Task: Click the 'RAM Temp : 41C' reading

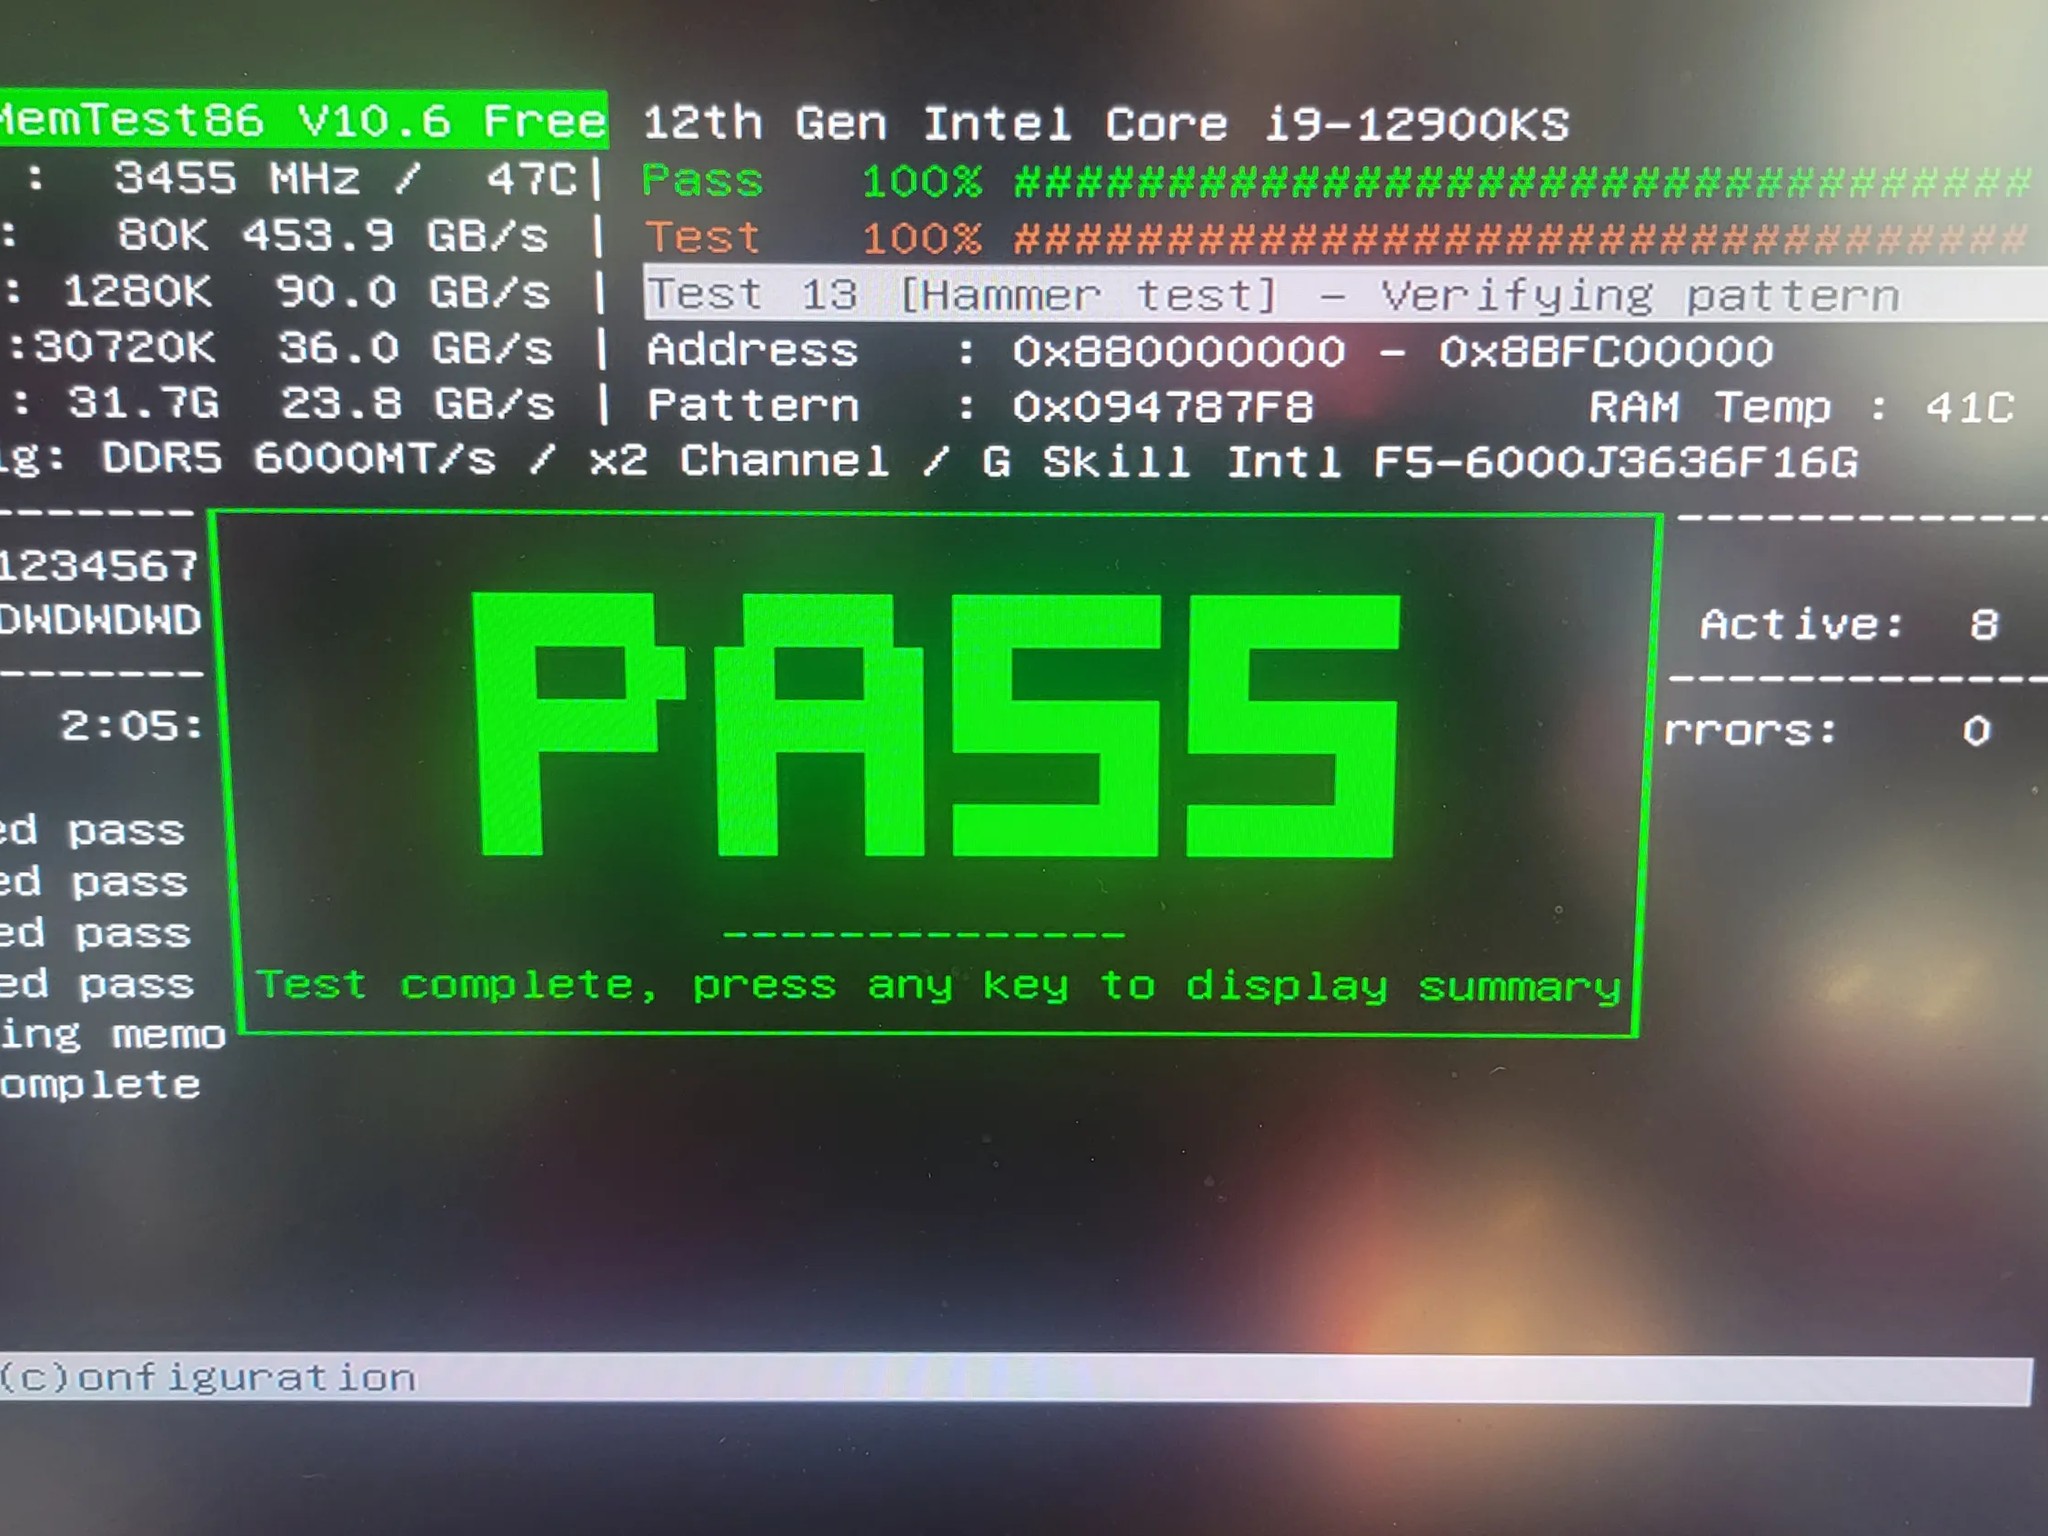Action: [x=1802, y=407]
